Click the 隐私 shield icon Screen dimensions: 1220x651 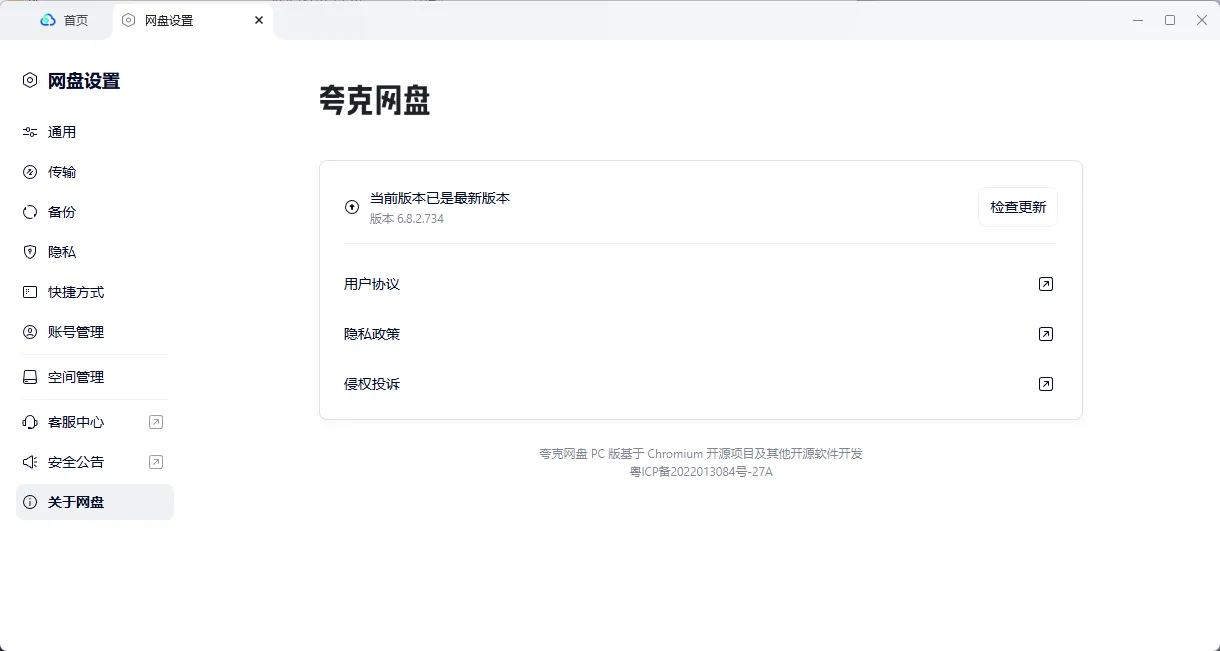30,252
